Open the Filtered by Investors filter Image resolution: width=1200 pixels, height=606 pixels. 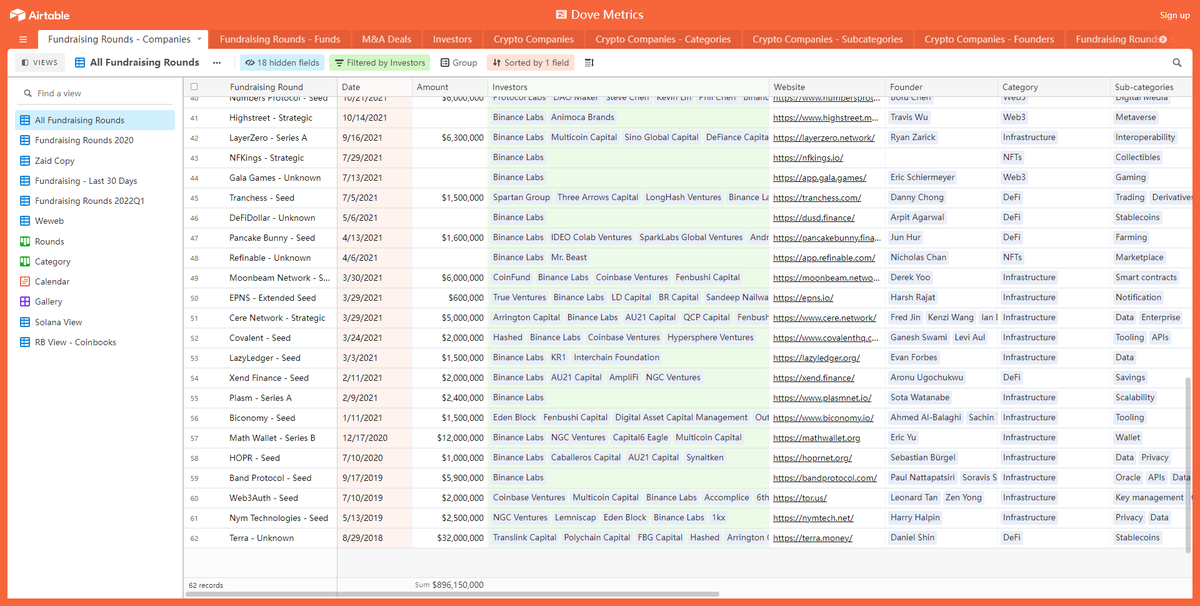(380, 62)
